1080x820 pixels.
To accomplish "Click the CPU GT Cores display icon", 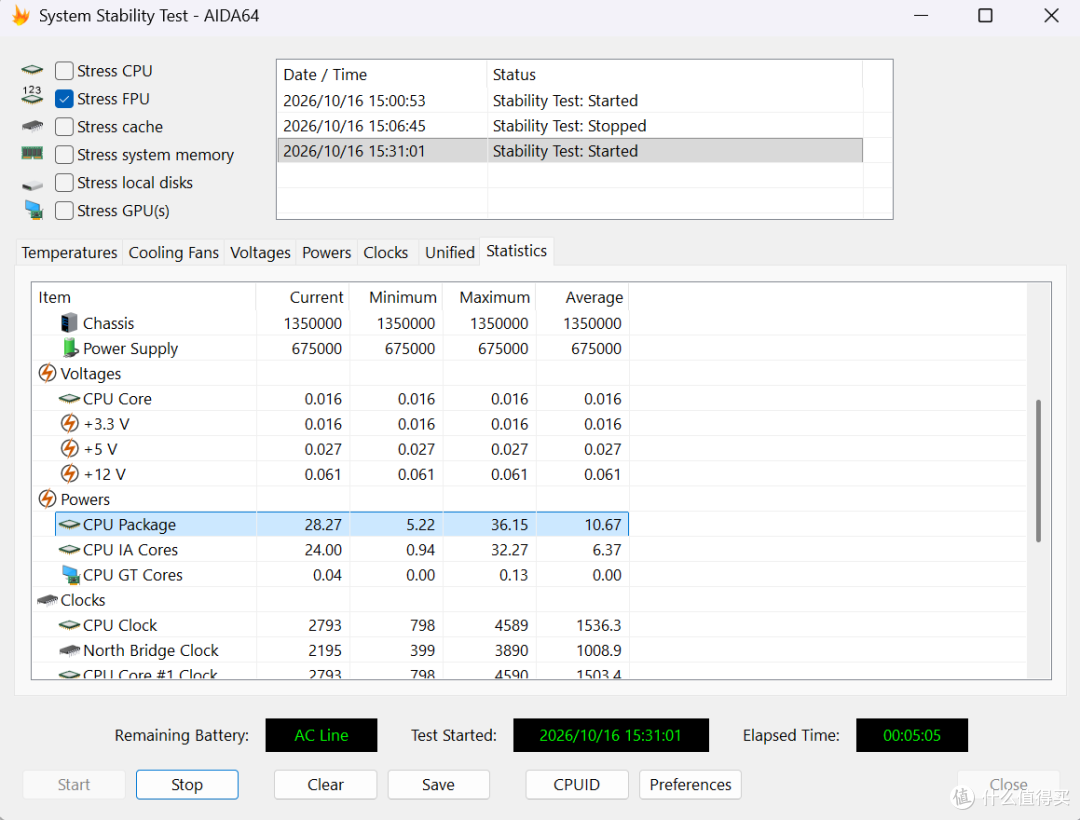I will click(70, 575).
